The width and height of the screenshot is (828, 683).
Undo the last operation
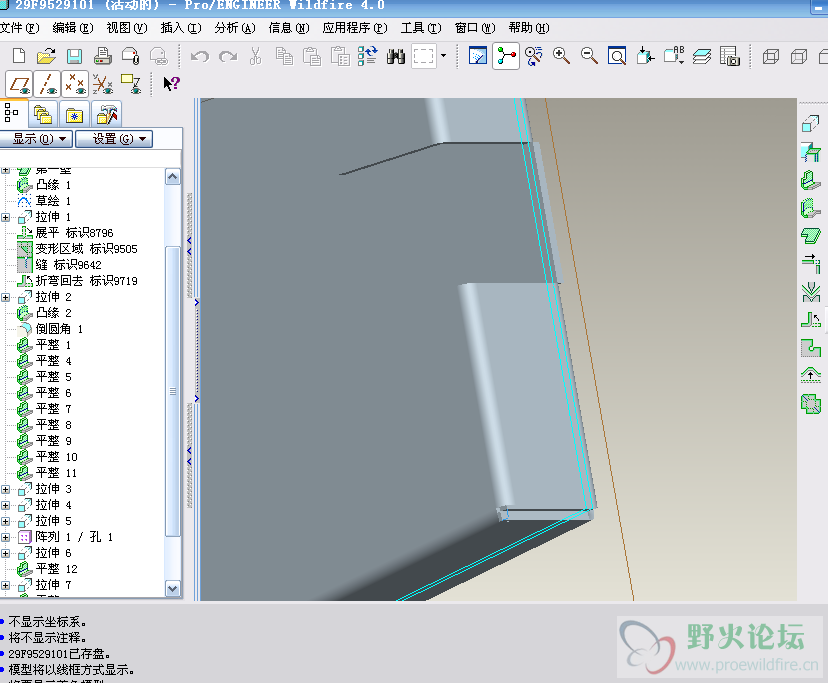pos(200,56)
